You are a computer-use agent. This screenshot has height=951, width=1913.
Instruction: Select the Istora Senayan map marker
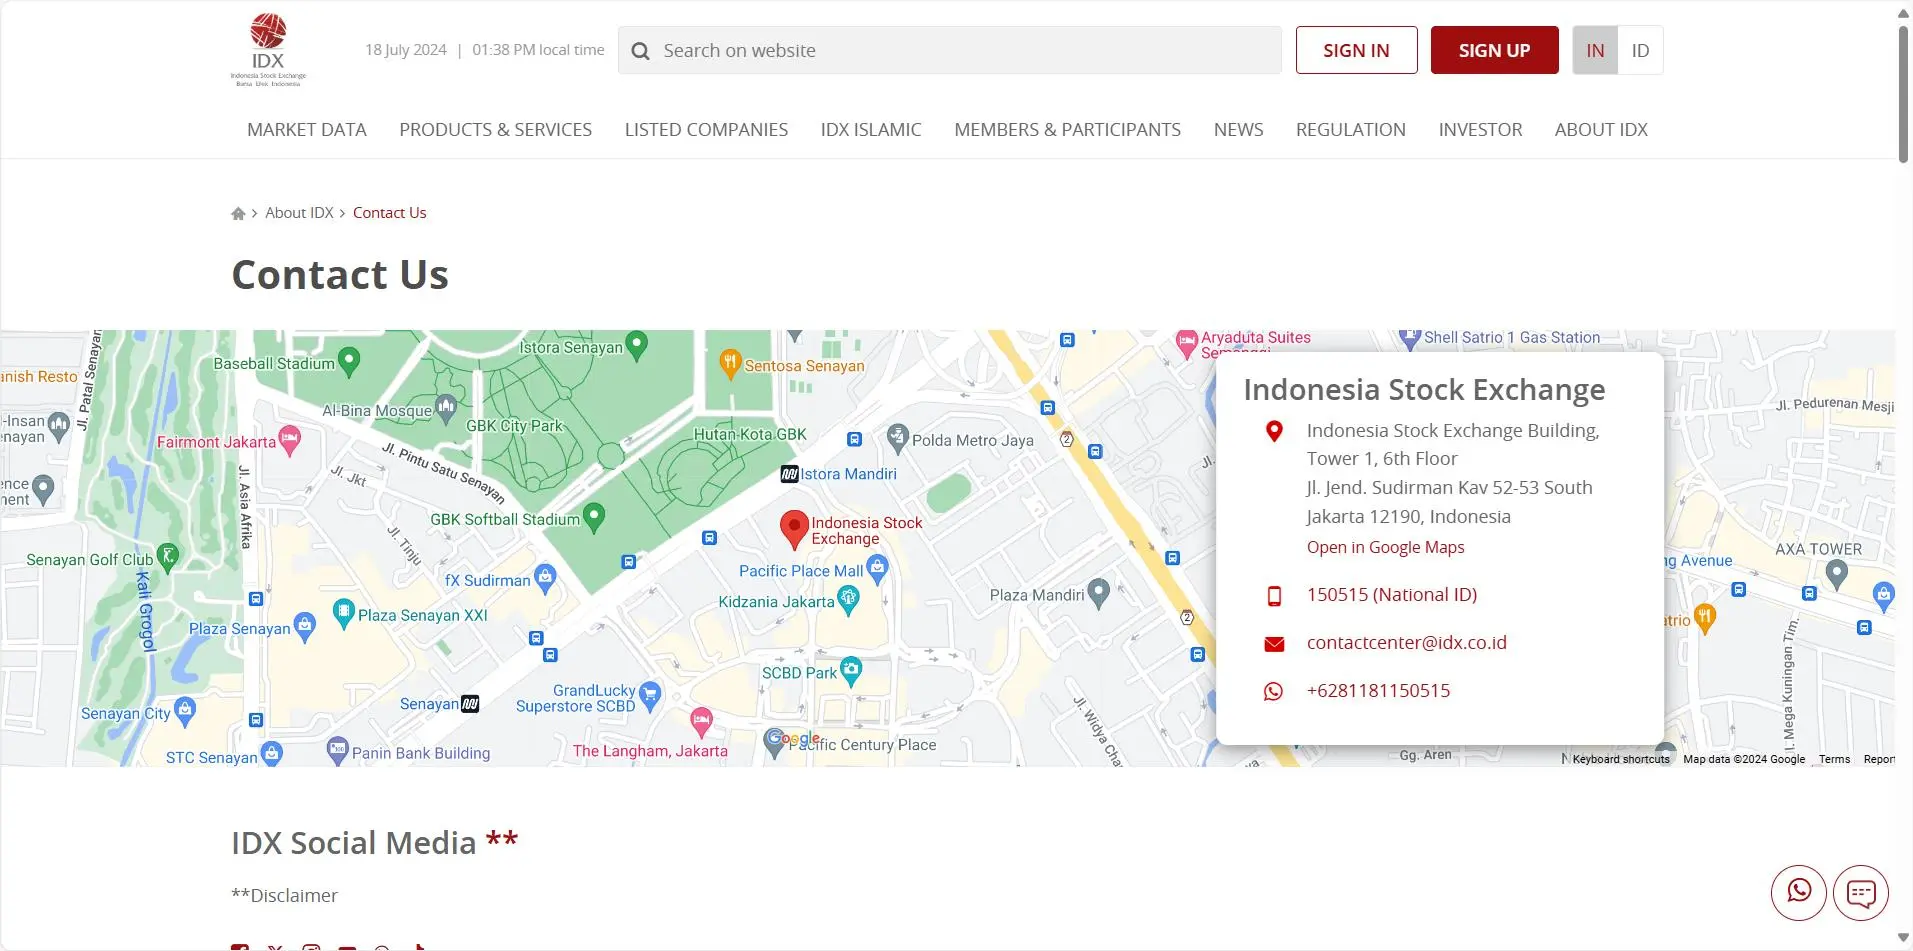636,346
